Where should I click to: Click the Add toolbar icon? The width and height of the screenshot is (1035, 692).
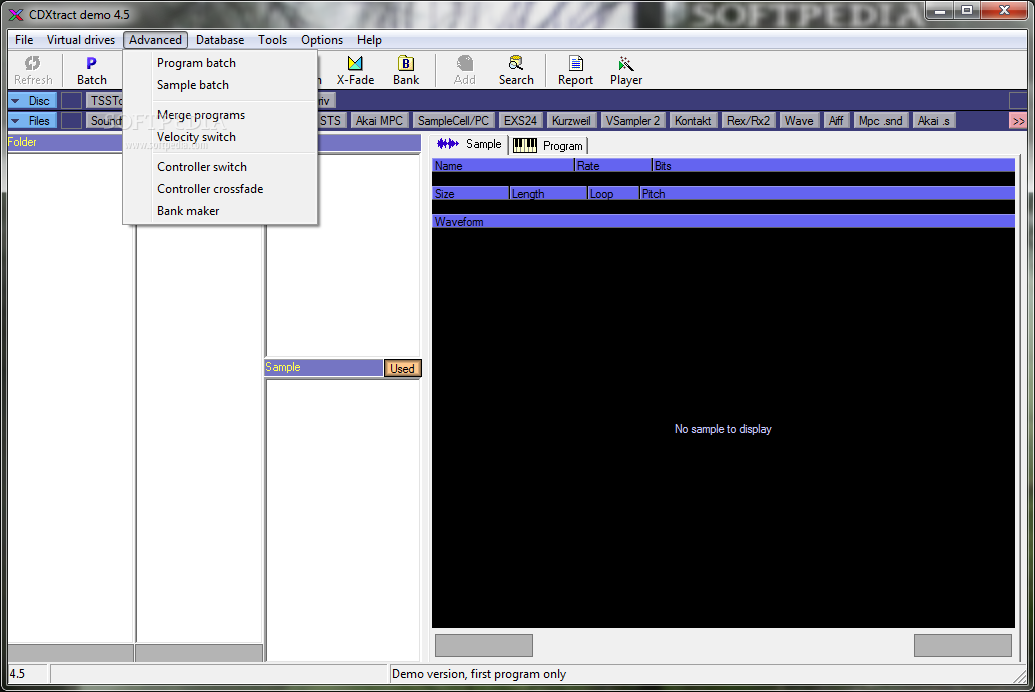[x=465, y=71]
